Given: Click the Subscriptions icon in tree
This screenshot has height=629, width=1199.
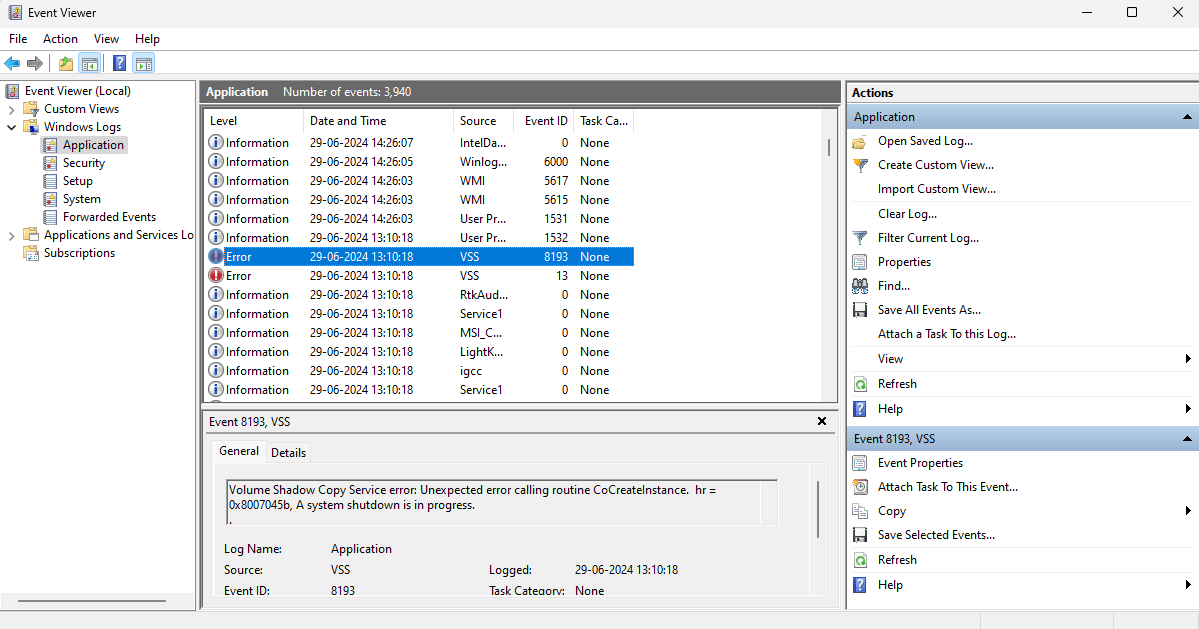Looking at the screenshot, I should (x=31, y=253).
